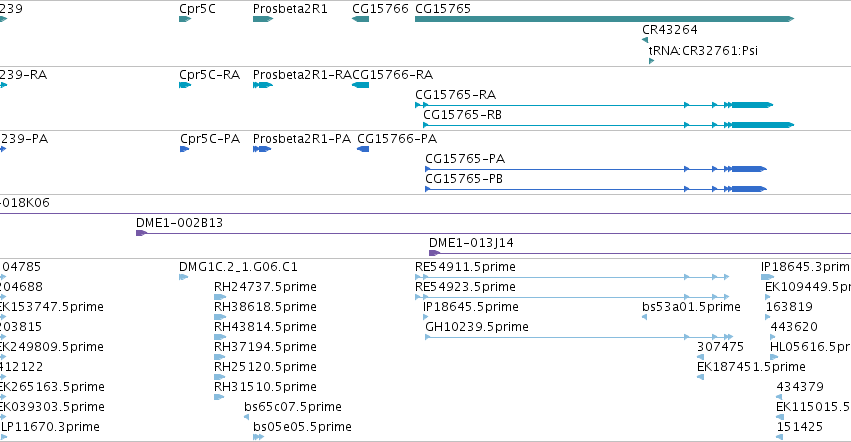
Task: Select the CG15765 gene bar
Action: click(x=604, y=19)
